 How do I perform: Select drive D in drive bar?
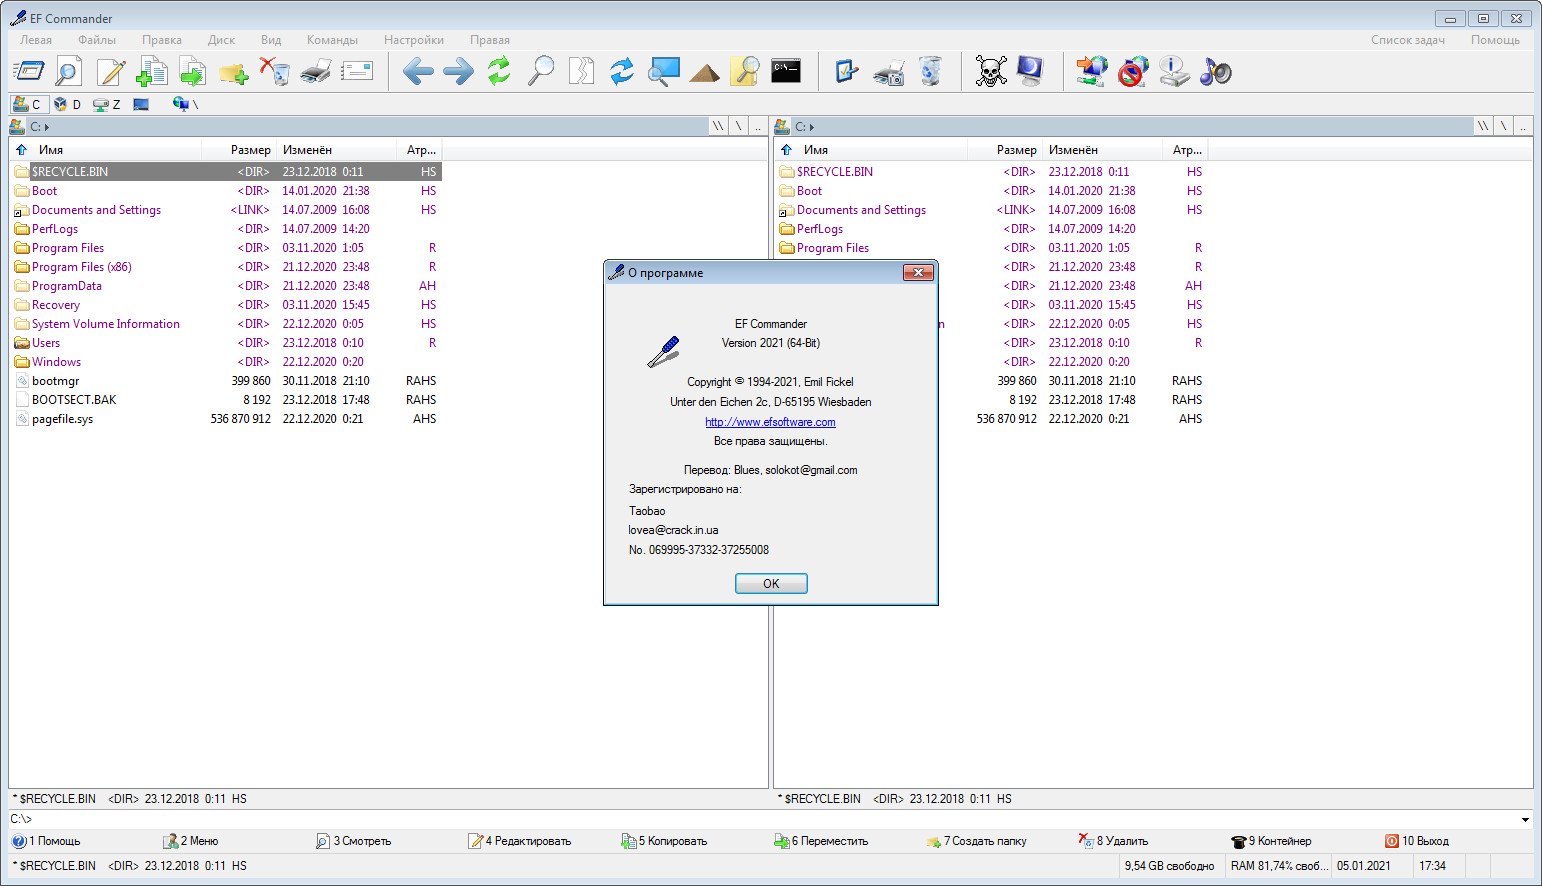click(68, 104)
